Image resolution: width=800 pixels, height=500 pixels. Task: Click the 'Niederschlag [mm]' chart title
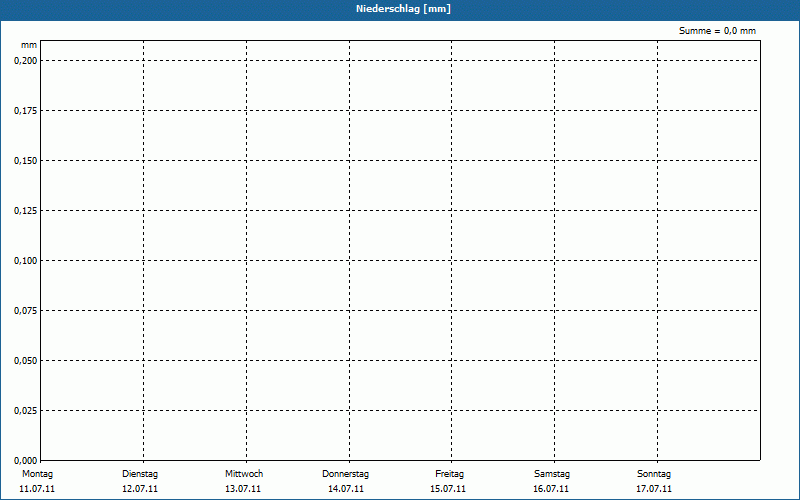point(403,9)
